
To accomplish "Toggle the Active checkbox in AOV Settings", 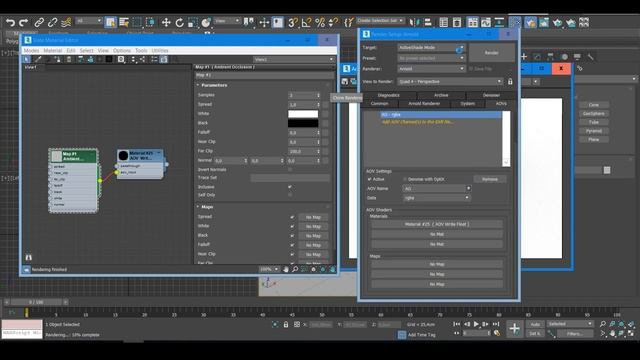I will click(x=369, y=179).
